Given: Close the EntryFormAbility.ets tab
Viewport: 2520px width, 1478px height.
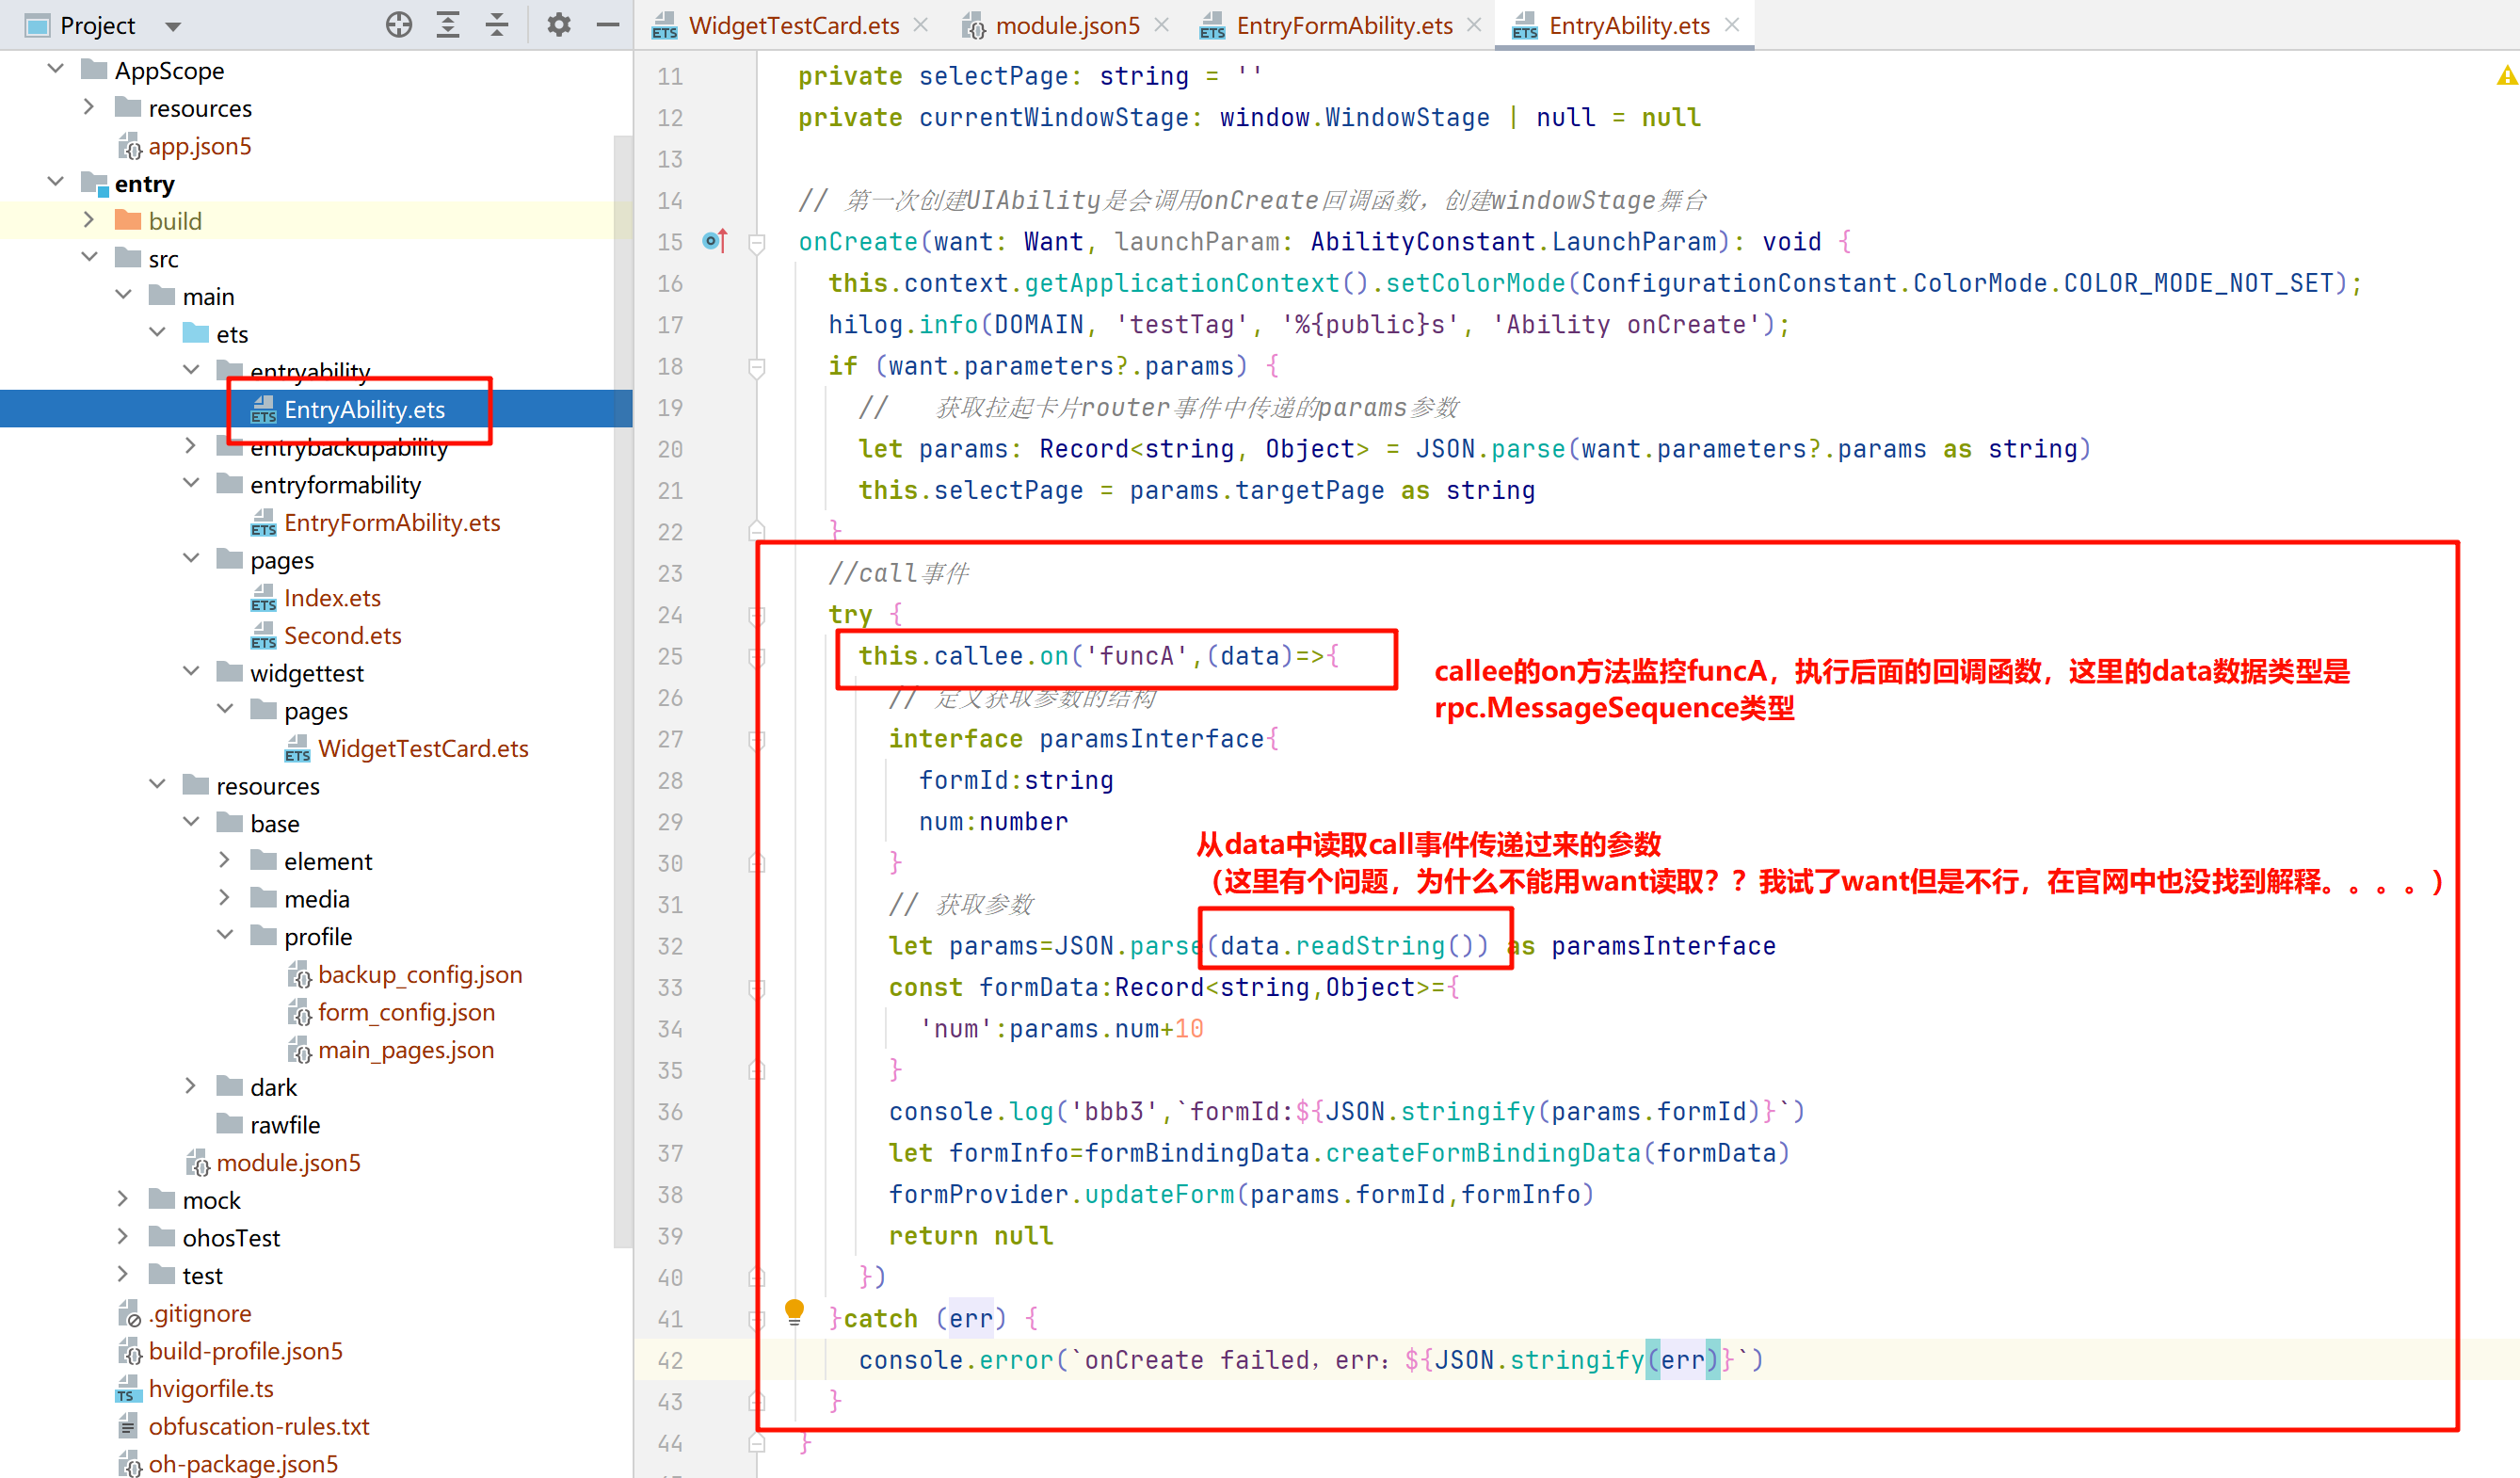Looking at the screenshot, I should tap(1474, 25).
